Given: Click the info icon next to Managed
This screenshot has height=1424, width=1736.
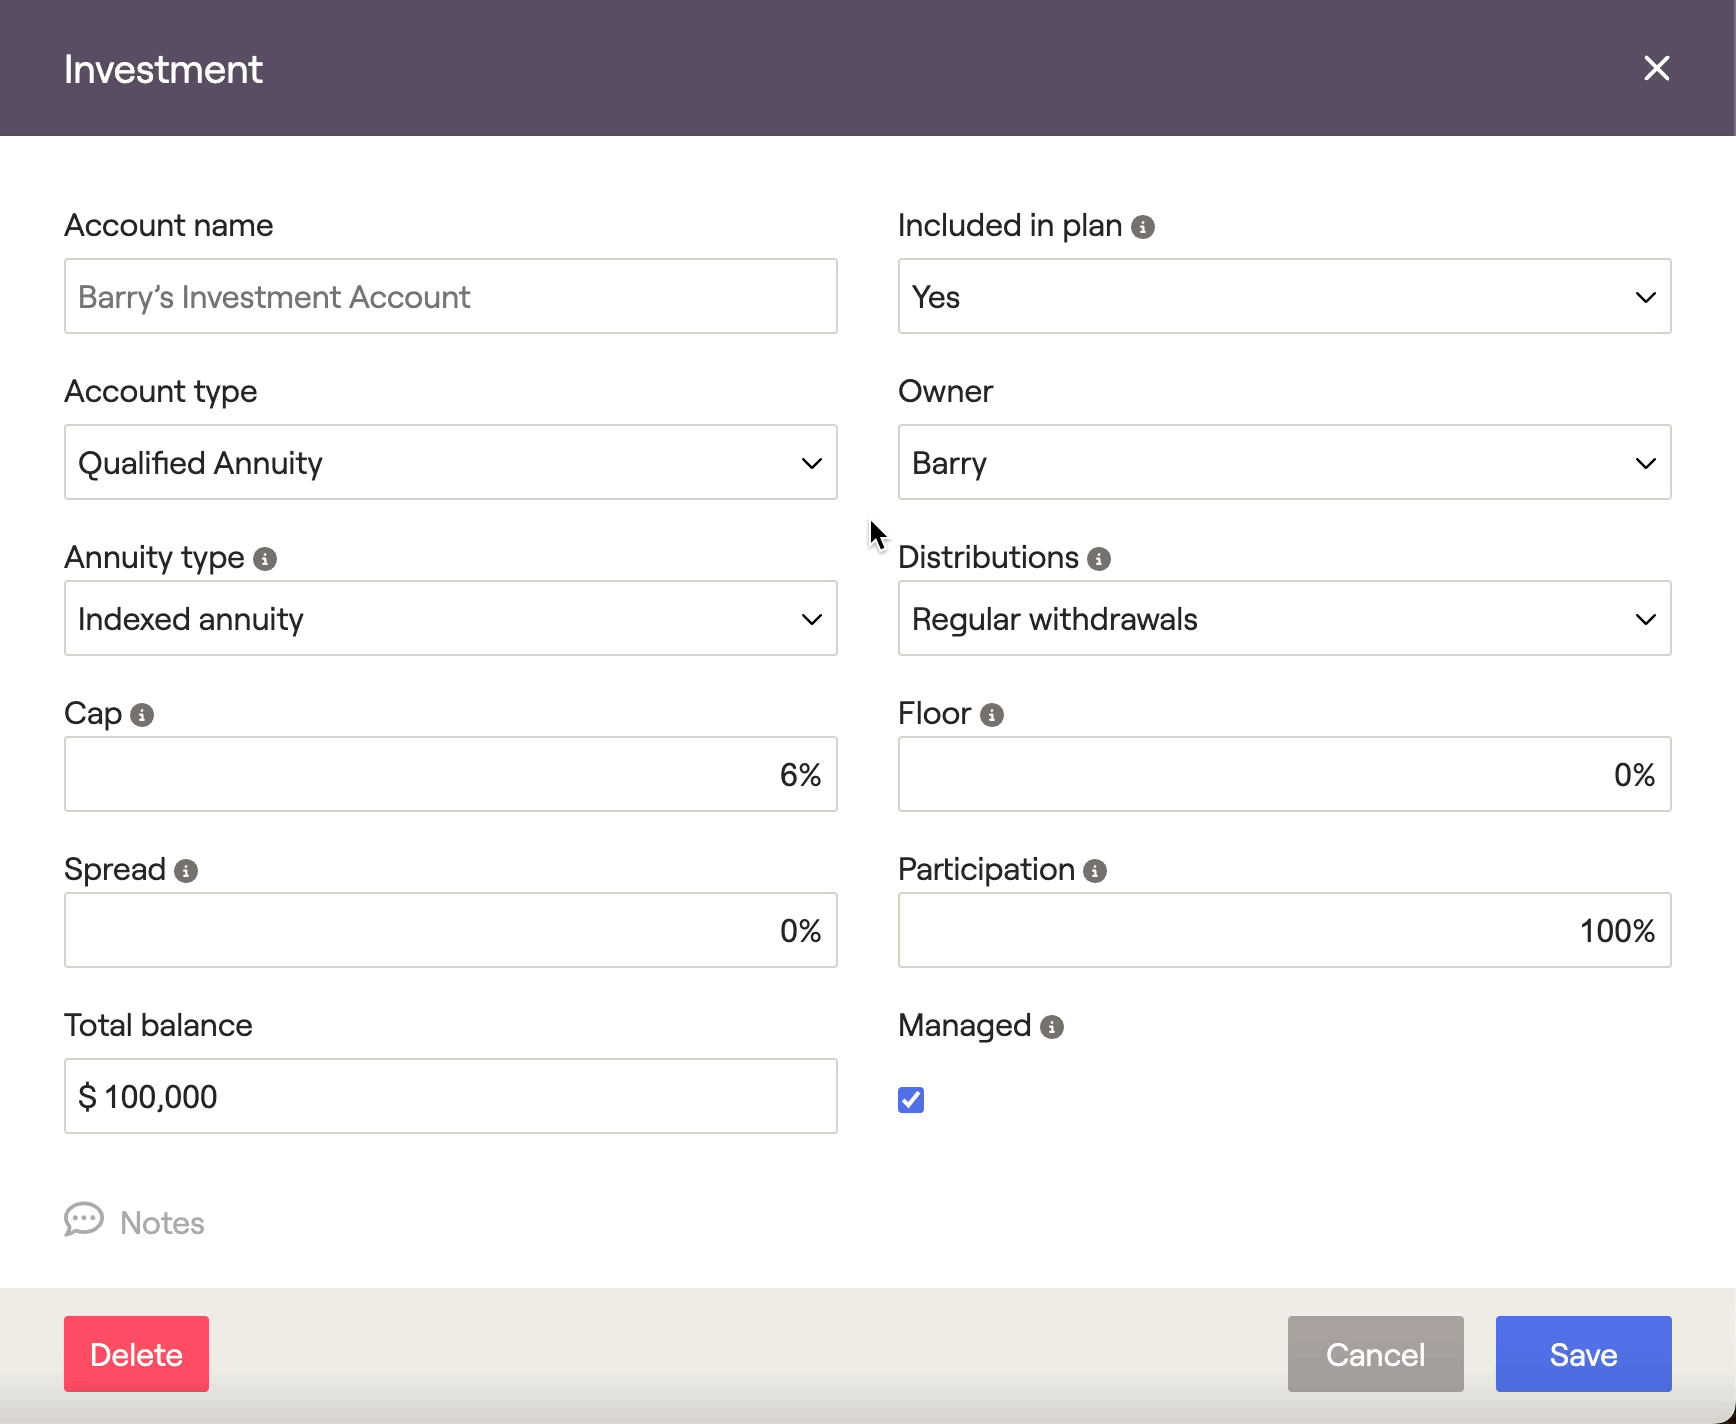Looking at the screenshot, I should [x=1052, y=1027].
